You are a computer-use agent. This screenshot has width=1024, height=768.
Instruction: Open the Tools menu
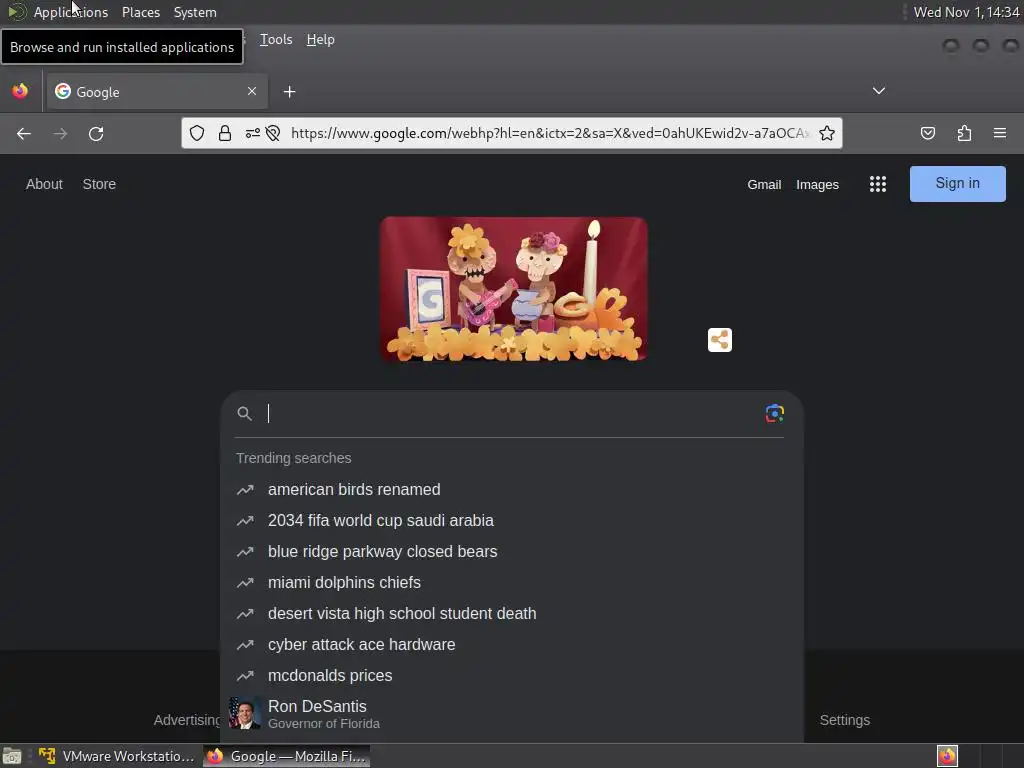click(276, 40)
